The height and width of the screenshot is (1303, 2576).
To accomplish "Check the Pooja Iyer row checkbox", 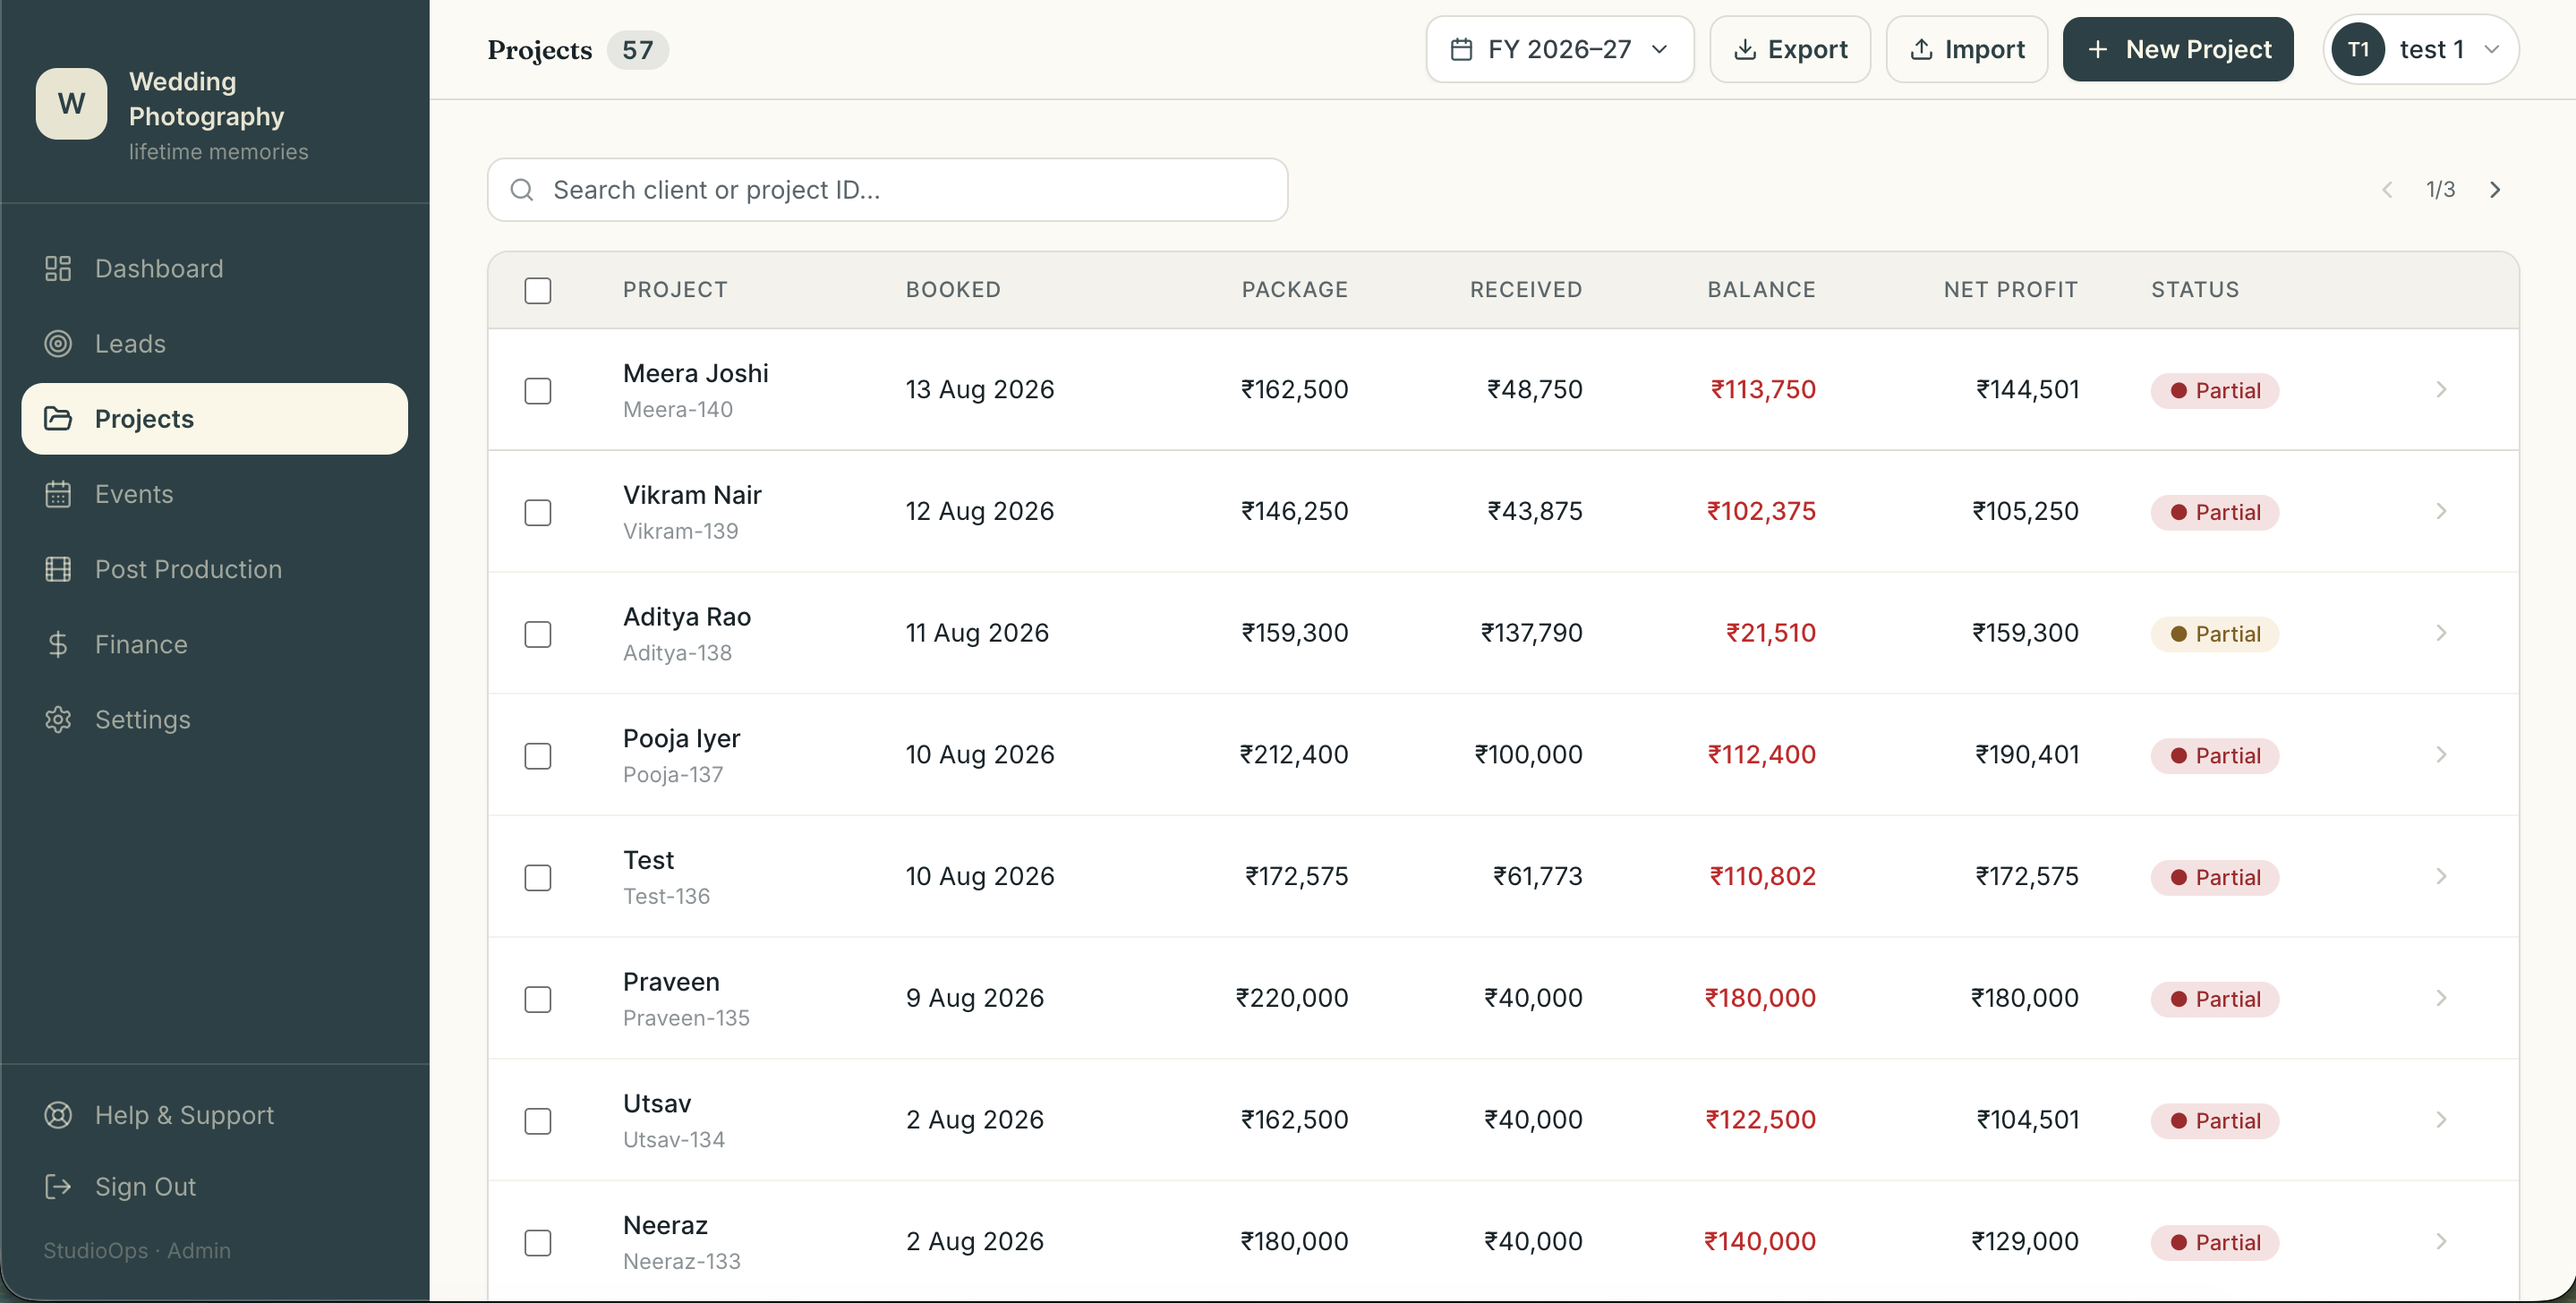I will [538, 755].
